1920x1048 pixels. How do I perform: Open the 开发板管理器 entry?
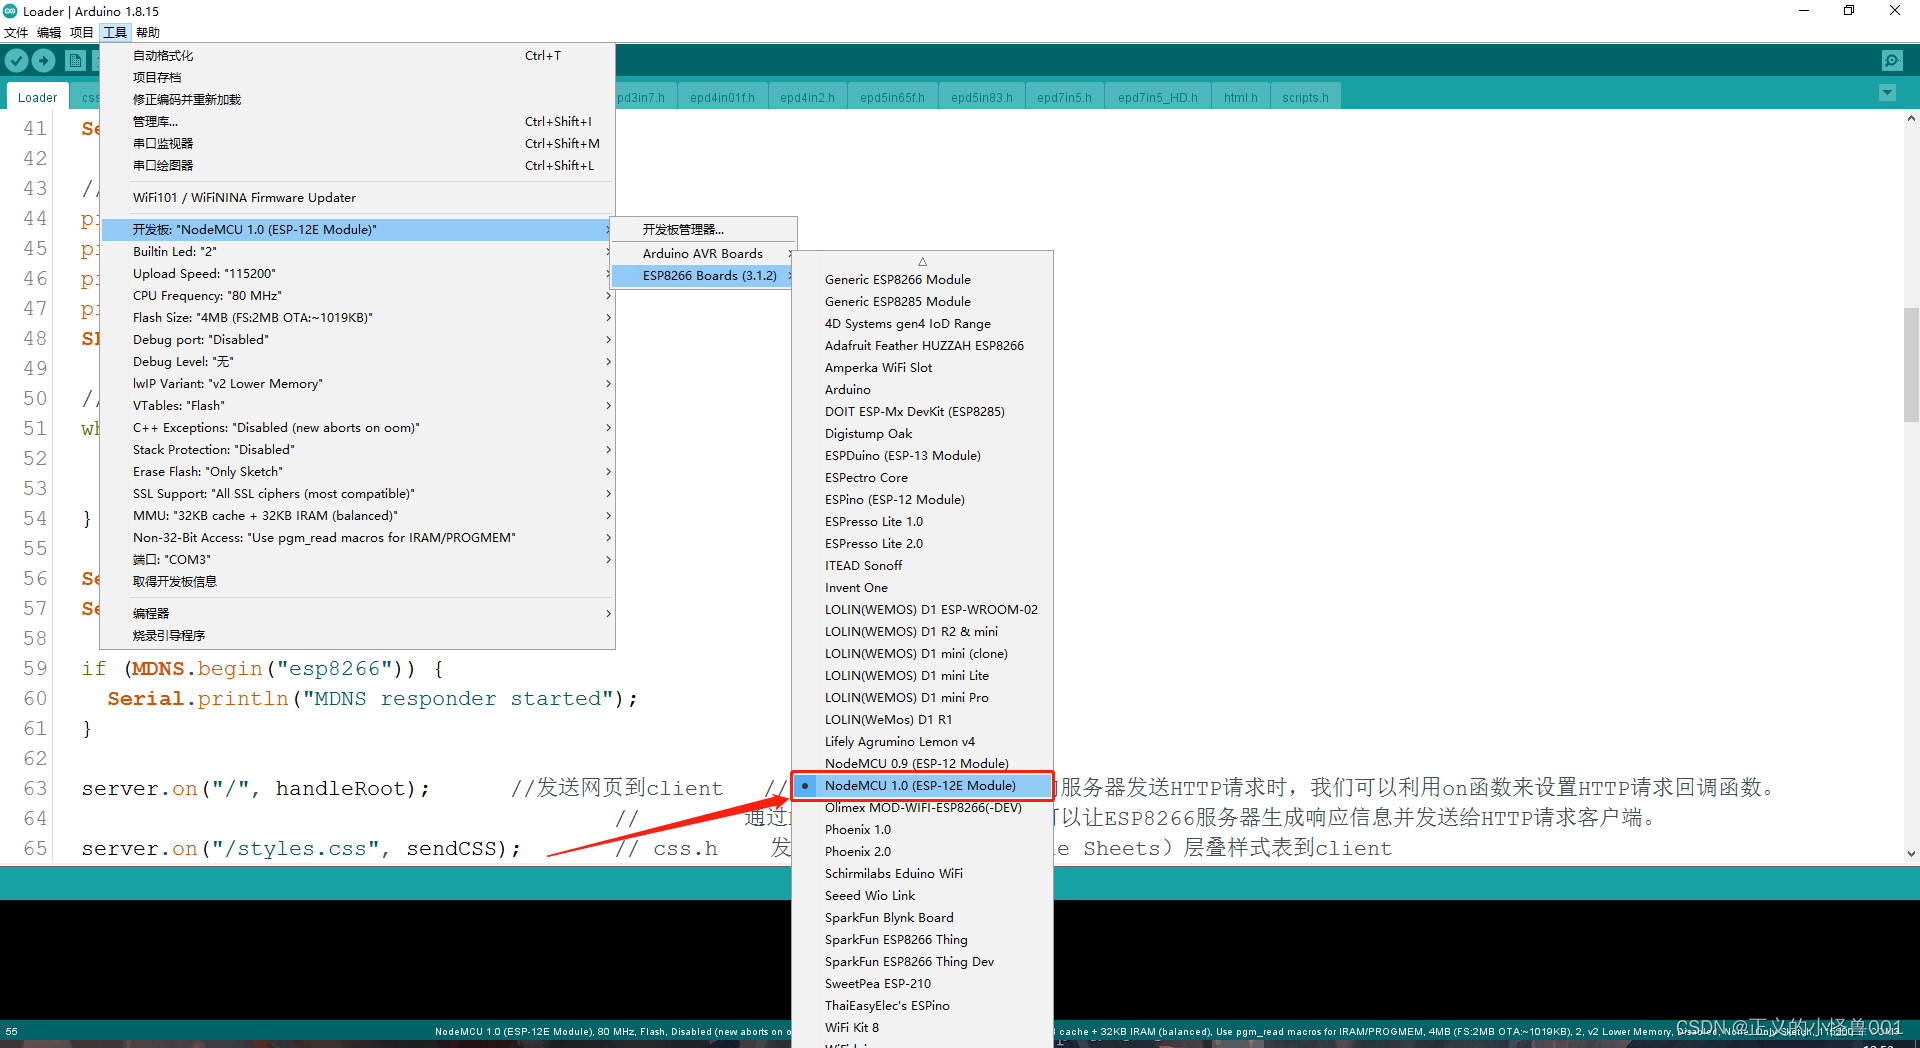(x=681, y=229)
